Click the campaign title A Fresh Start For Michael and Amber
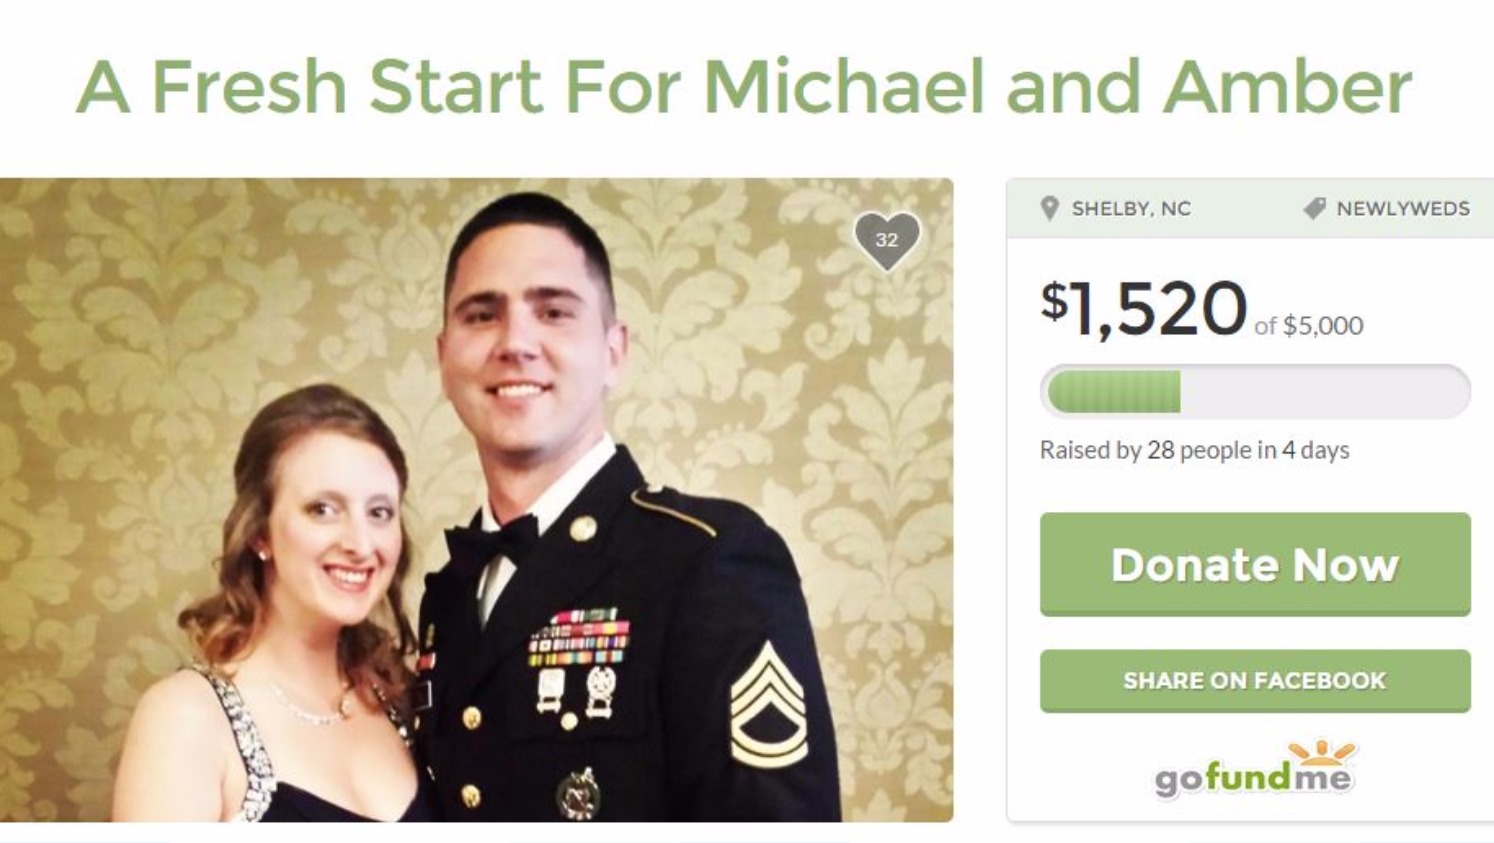This screenshot has width=1494, height=843. [x=744, y=86]
